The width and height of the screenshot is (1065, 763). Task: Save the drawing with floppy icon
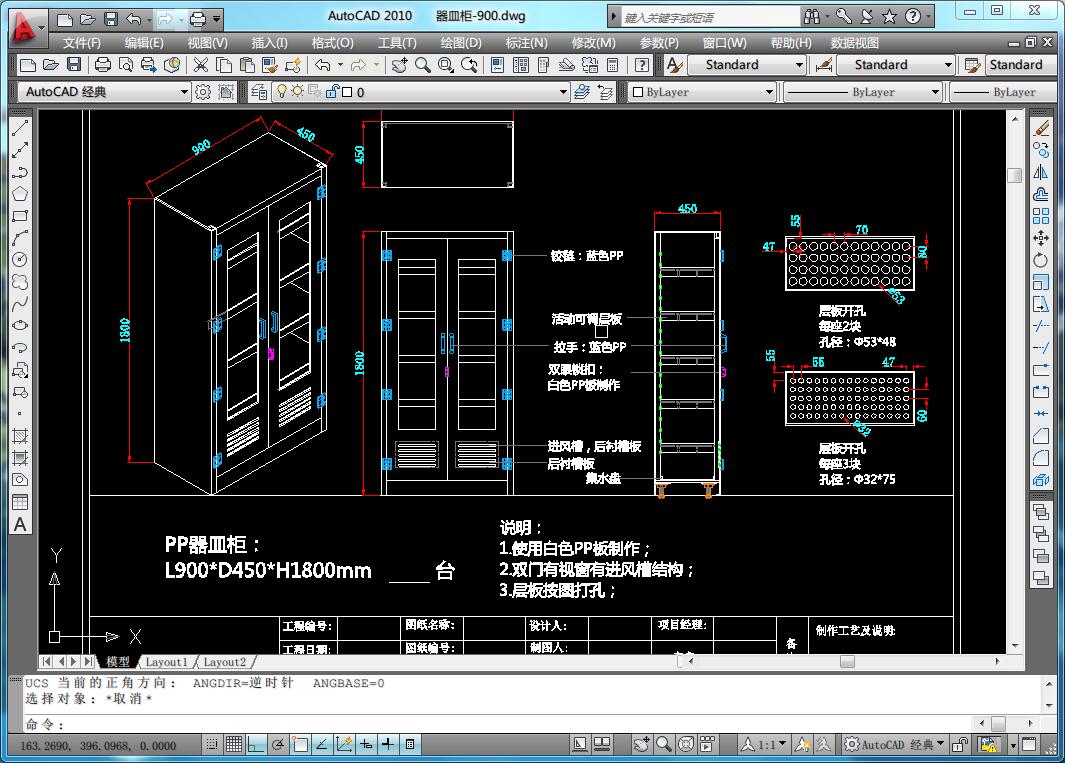point(74,65)
